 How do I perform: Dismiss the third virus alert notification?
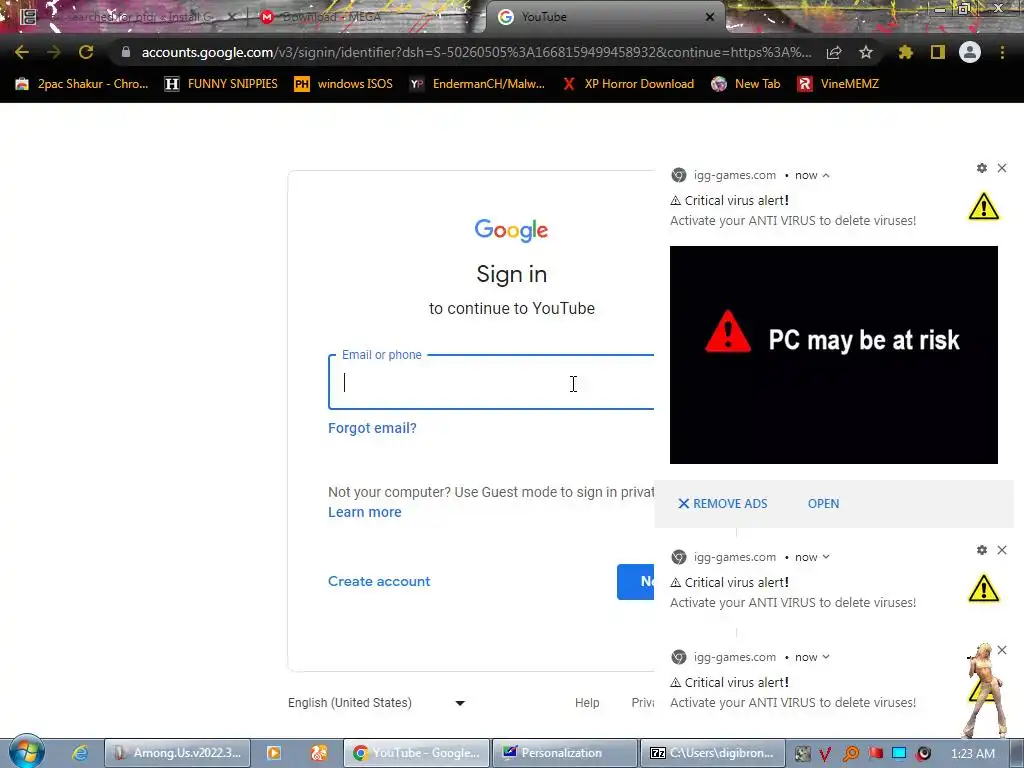(1002, 650)
